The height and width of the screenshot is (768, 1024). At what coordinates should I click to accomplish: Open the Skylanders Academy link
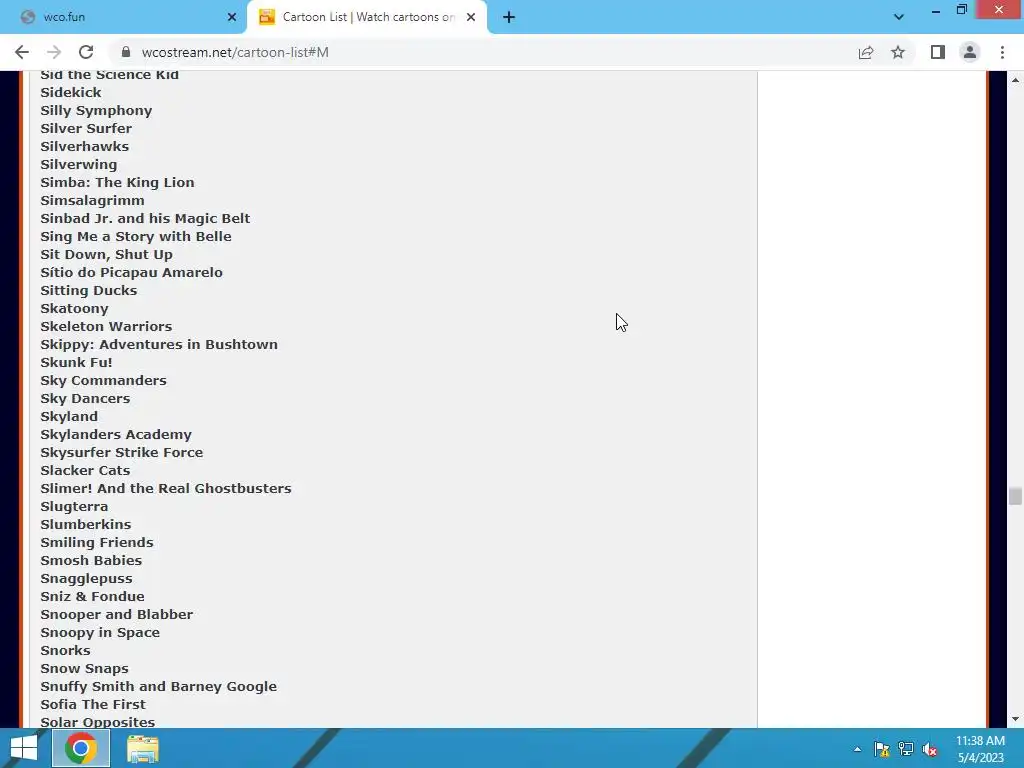pyautogui.click(x=116, y=435)
